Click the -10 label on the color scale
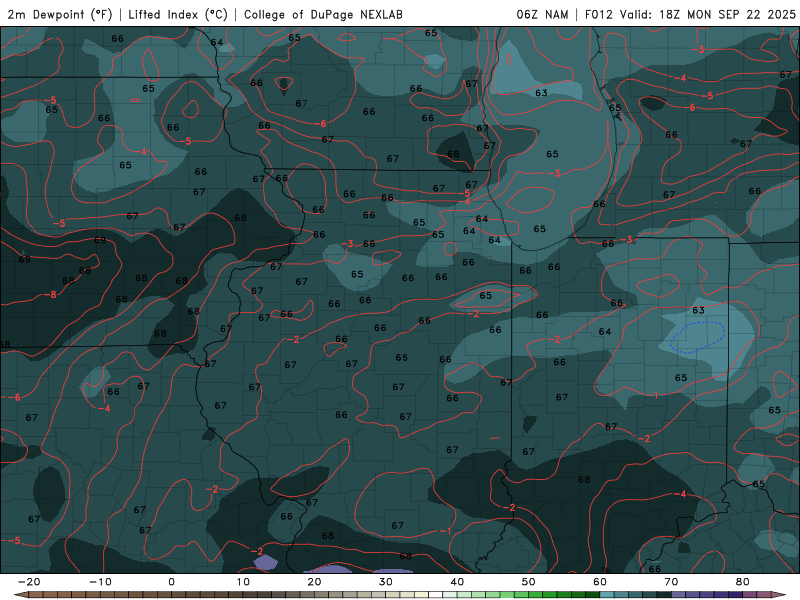800x600 pixels. point(100,582)
